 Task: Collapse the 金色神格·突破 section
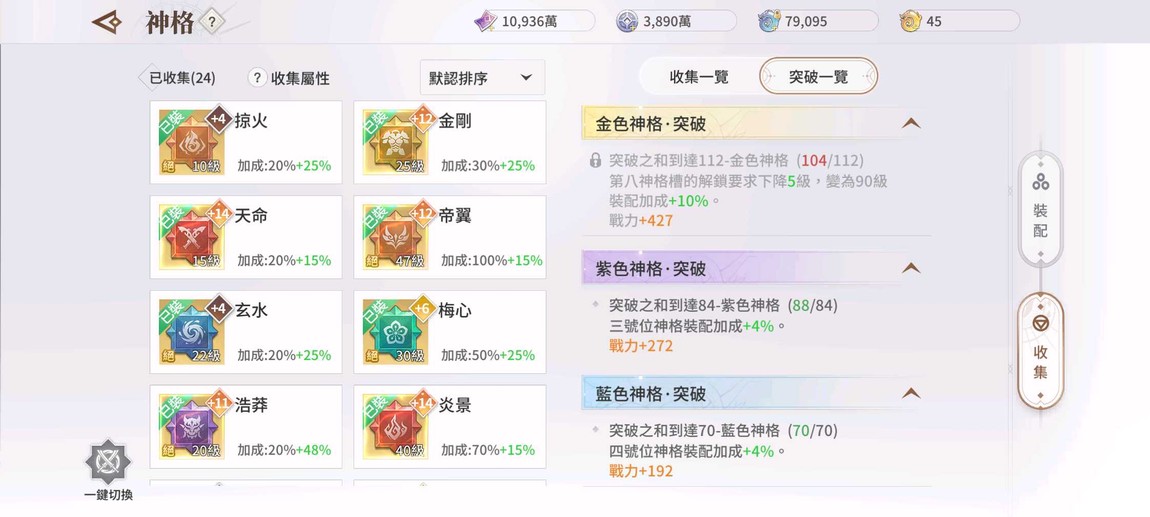(910, 124)
